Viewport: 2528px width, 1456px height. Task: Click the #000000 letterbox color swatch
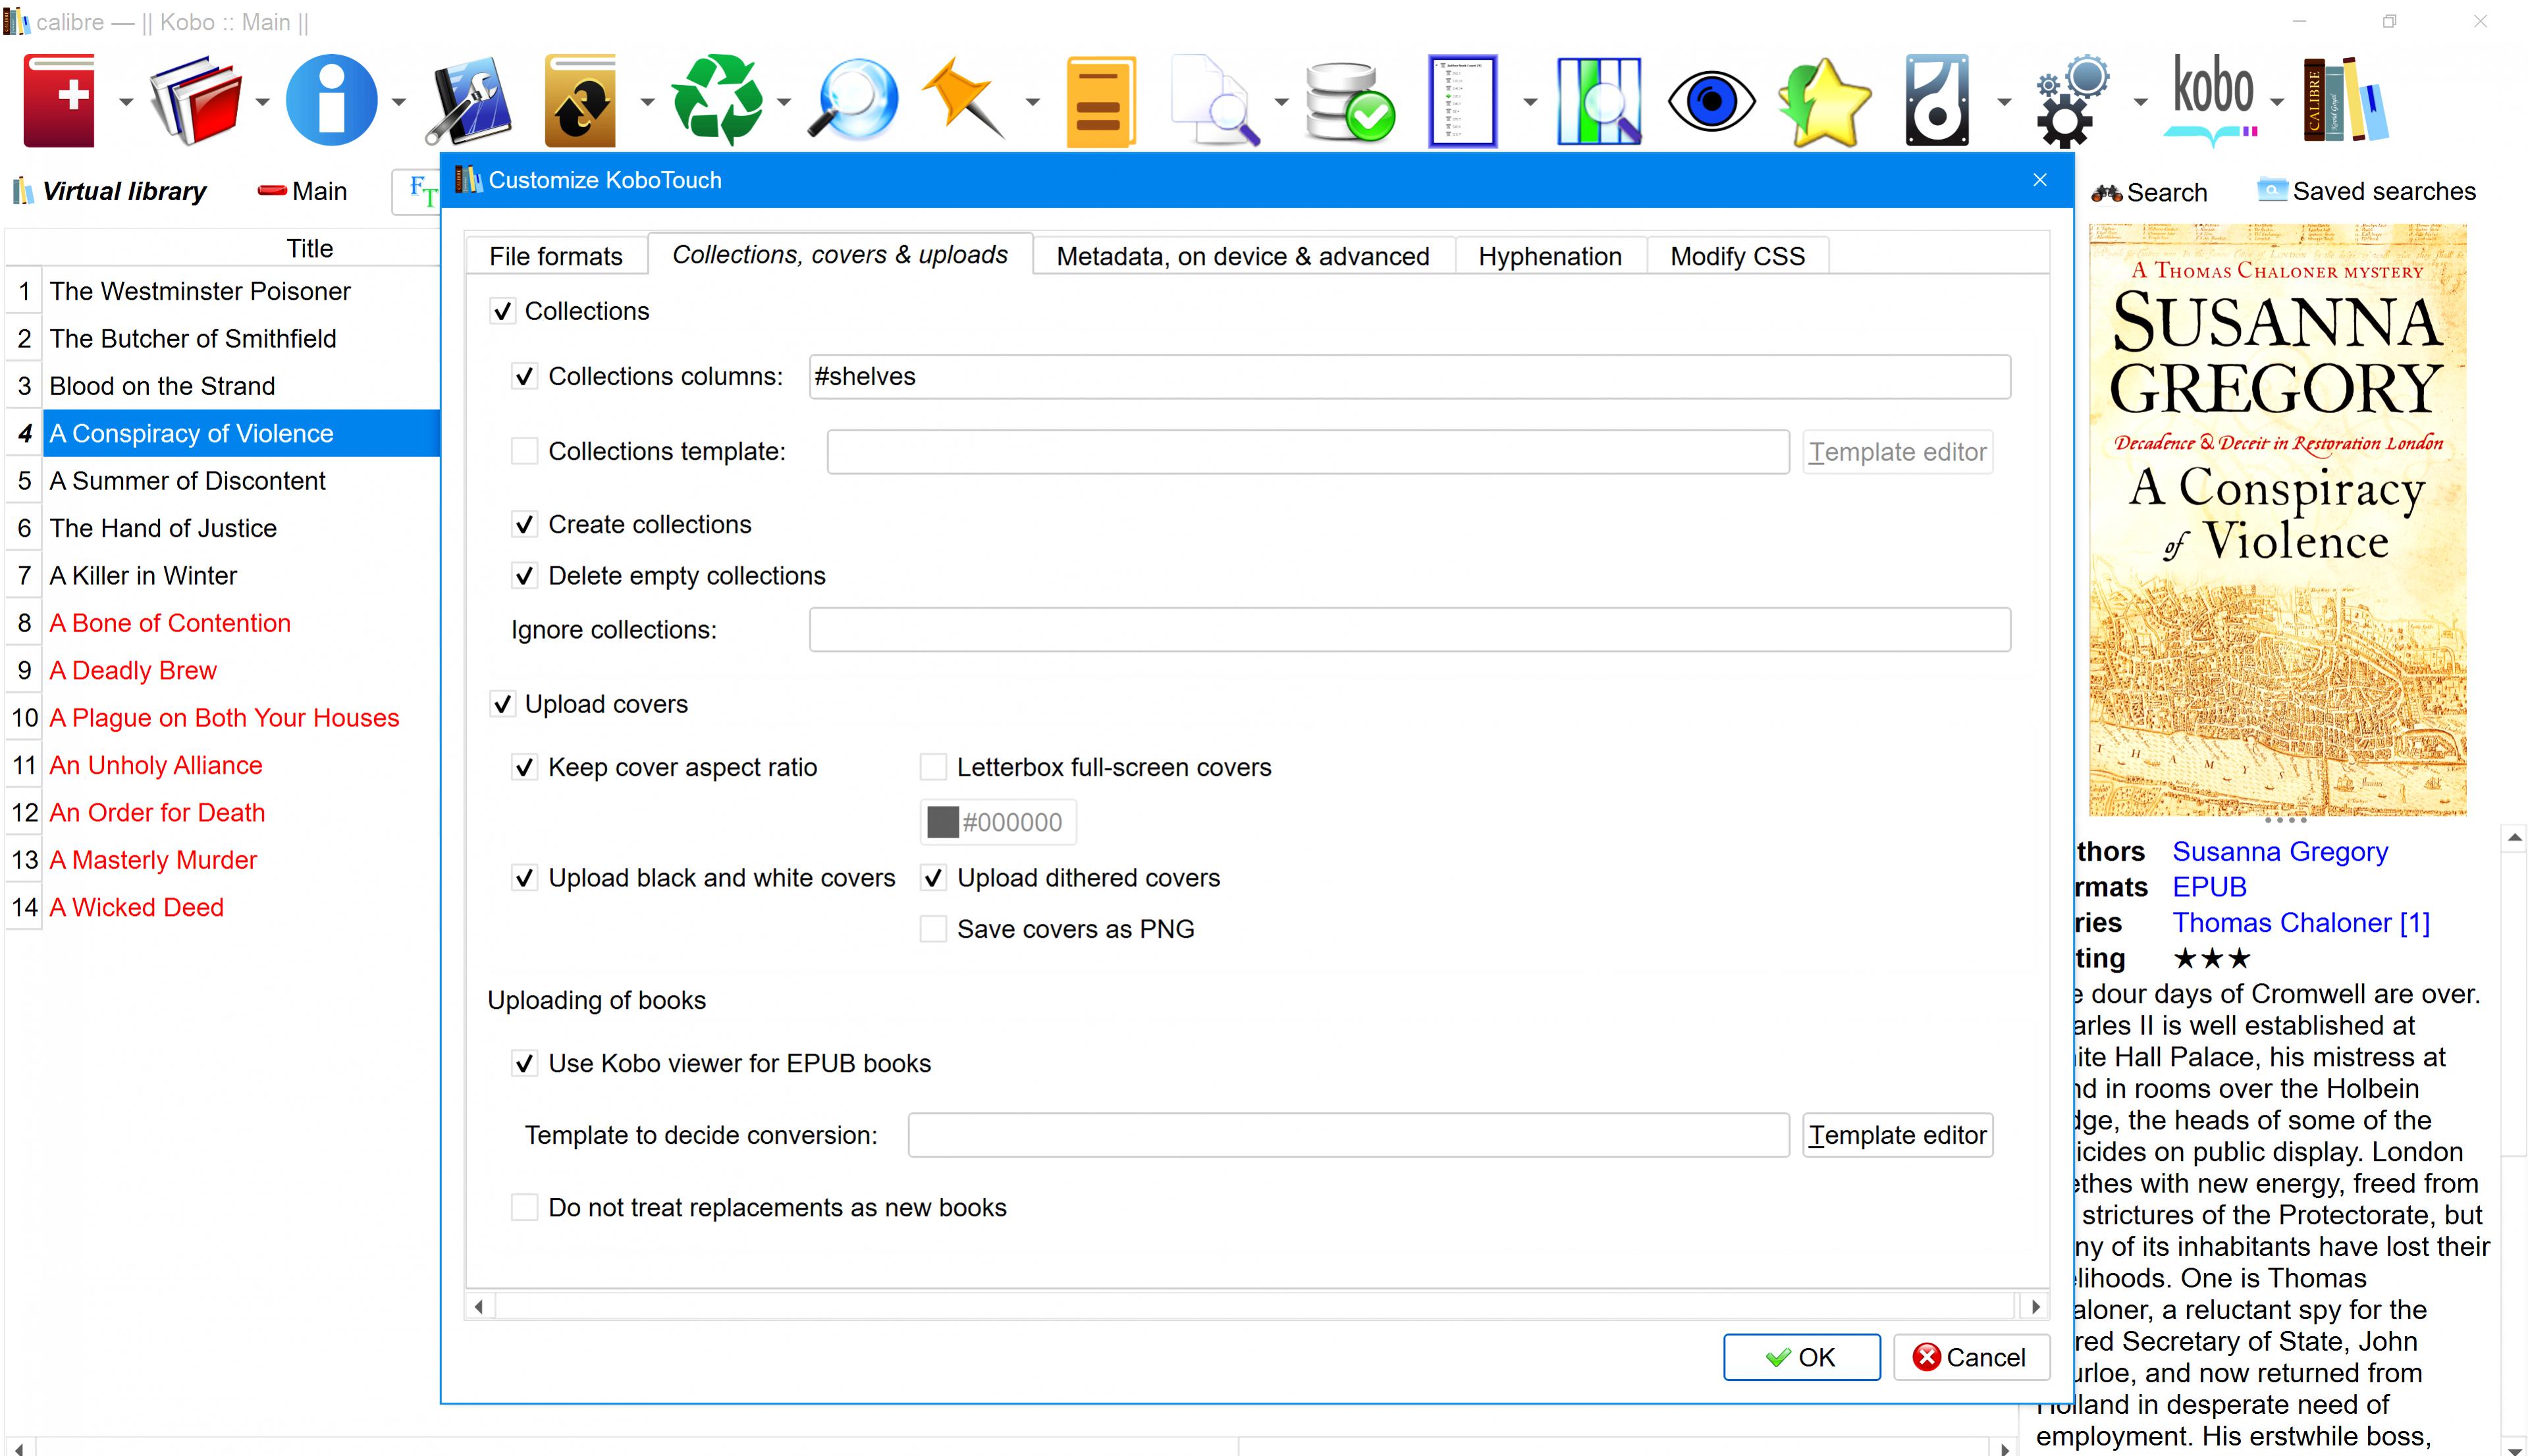997,822
